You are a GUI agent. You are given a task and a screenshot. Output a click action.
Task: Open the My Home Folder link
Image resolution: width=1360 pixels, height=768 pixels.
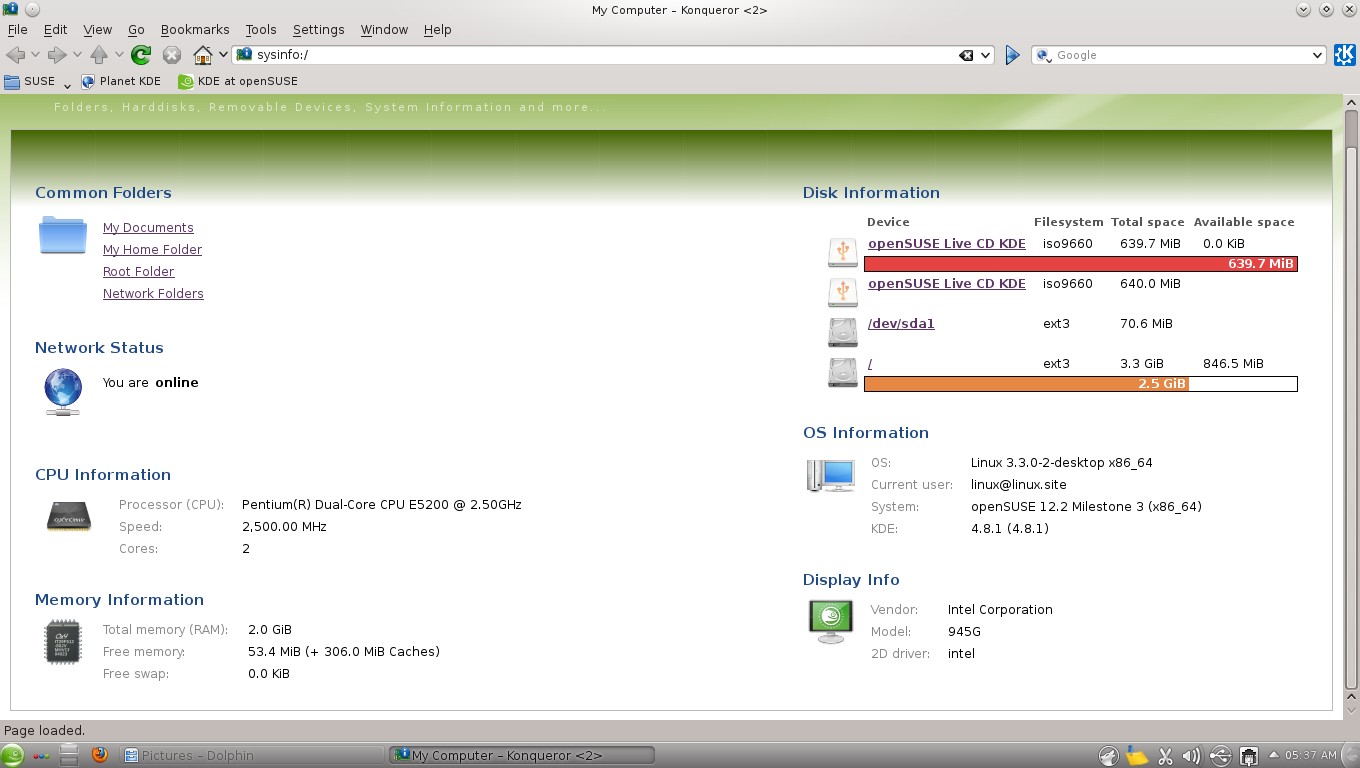click(x=152, y=250)
